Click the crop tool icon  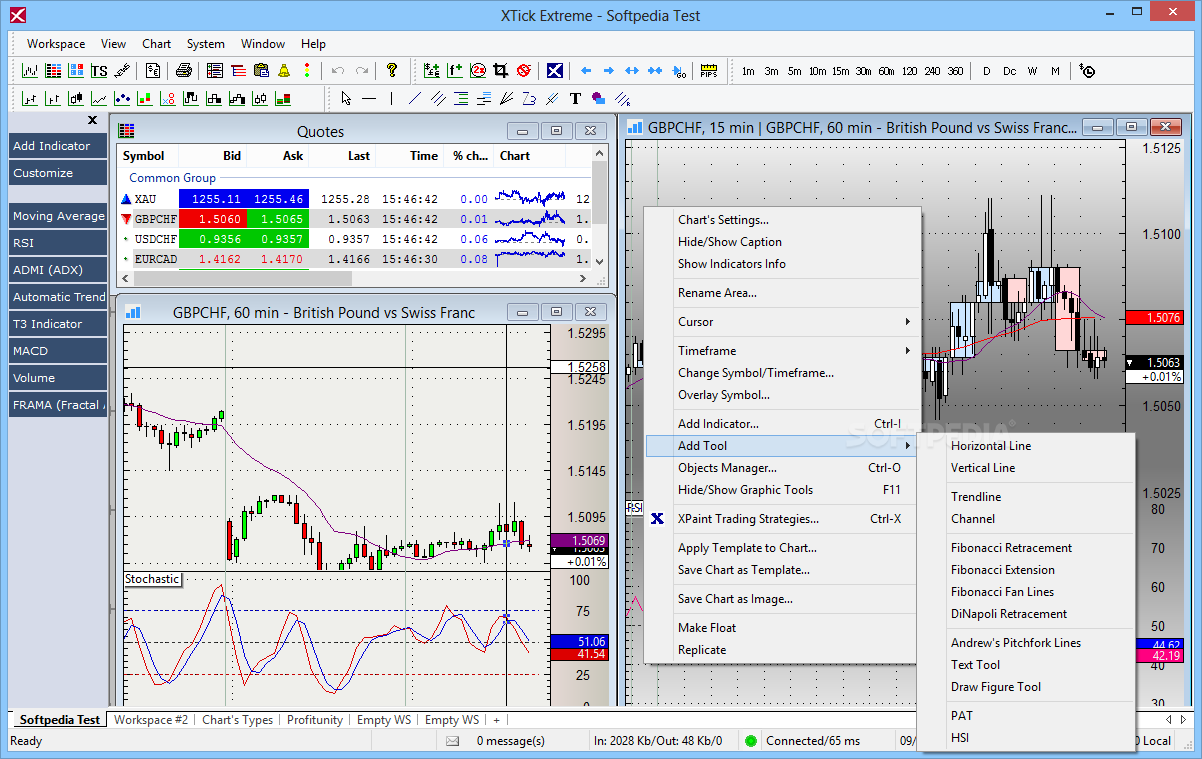click(x=502, y=71)
